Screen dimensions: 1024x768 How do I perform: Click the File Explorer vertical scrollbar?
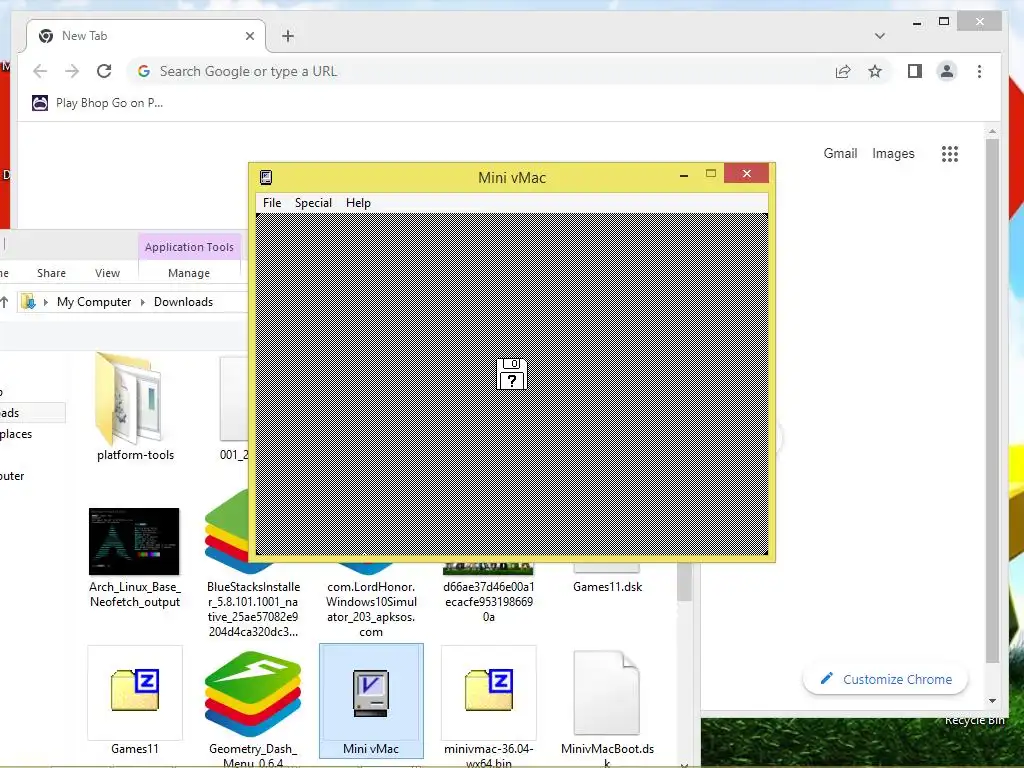click(684, 581)
